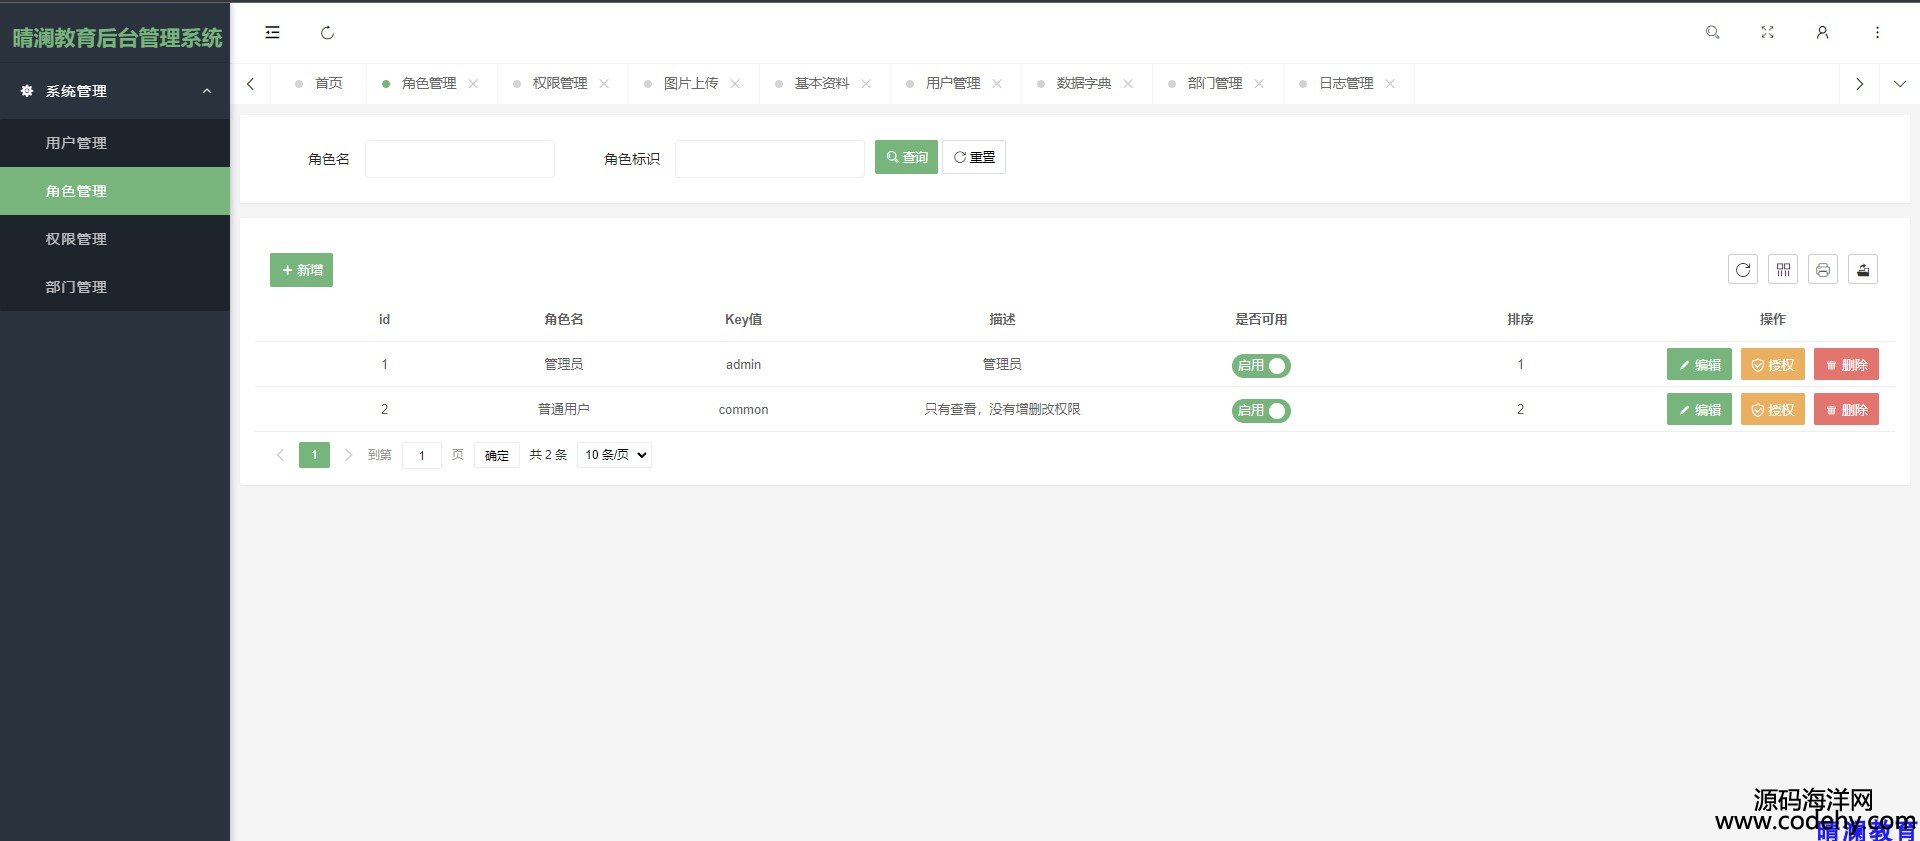The height and width of the screenshot is (841, 1920).
Task: Open the table column filter icon
Action: tap(1782, 270)
